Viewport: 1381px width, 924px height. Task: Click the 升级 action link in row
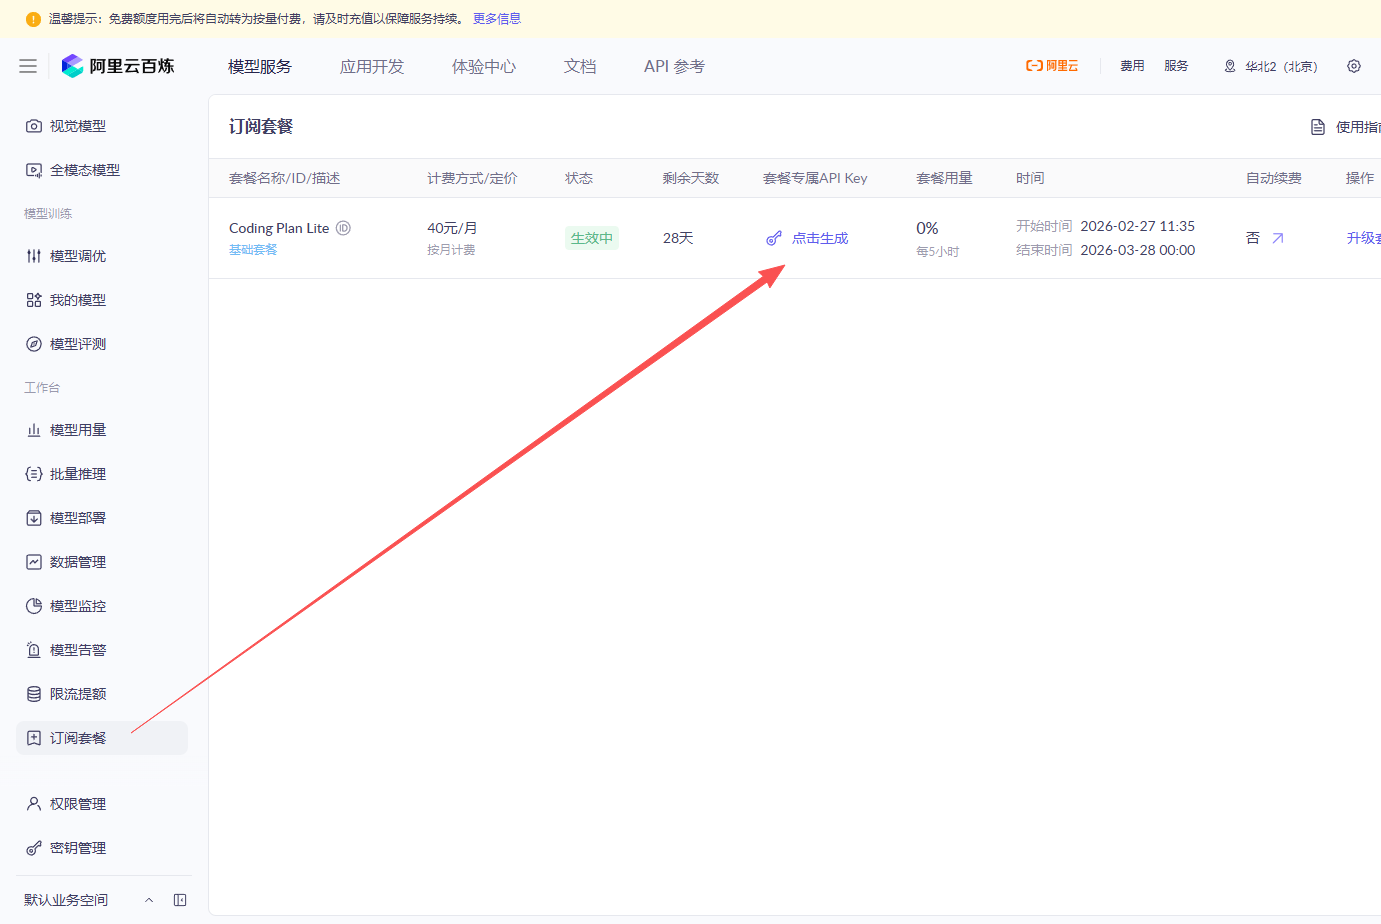[x=1363, y=238]
